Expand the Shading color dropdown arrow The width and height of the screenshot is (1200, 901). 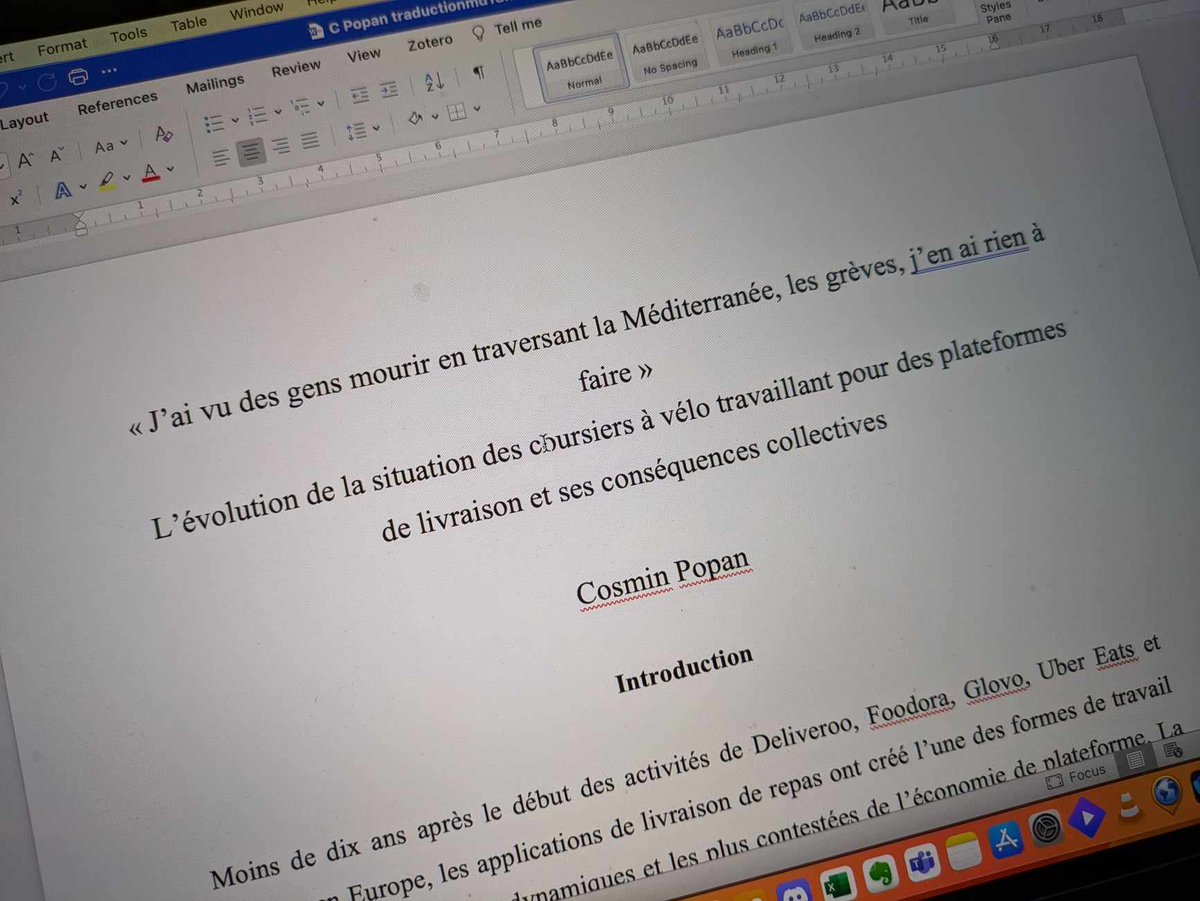pos(436,116)
